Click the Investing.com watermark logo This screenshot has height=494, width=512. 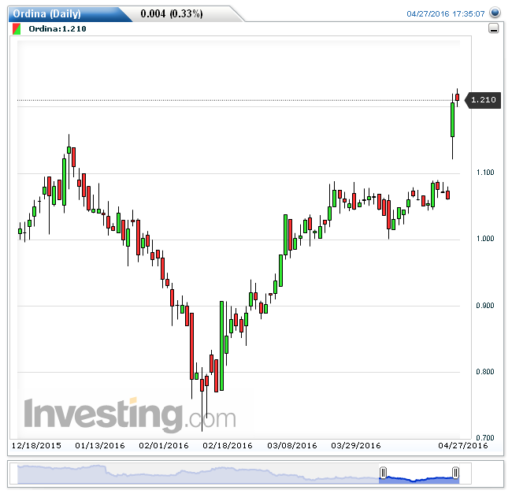[130, 414]
